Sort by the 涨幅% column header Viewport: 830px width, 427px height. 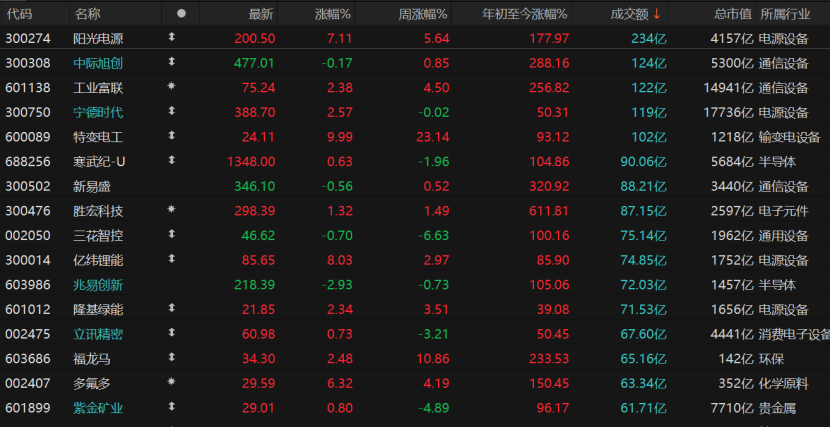coord(332,14)
